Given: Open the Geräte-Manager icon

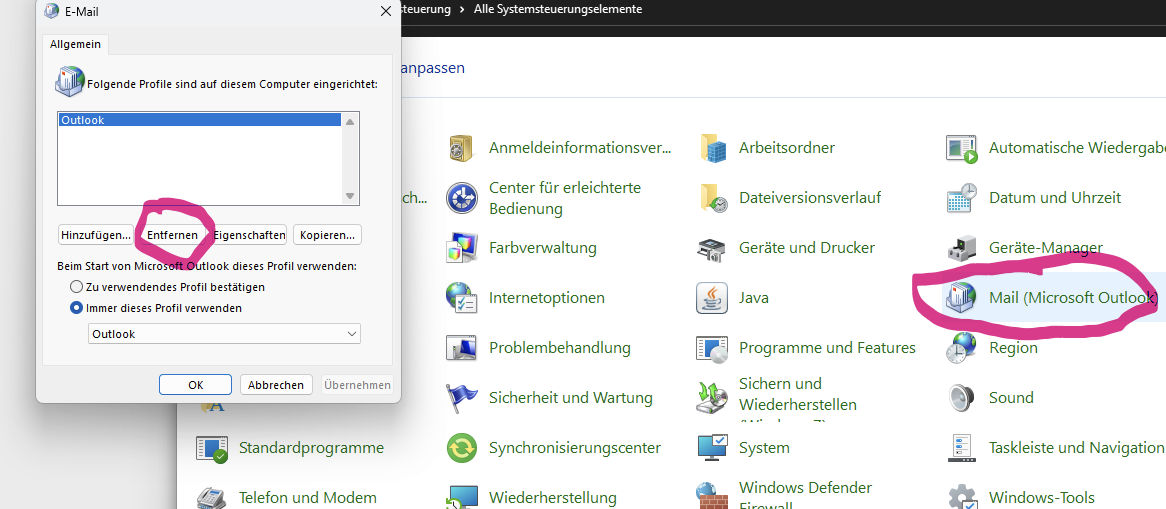Looking at the screenshot, I should tap(962, 248).
